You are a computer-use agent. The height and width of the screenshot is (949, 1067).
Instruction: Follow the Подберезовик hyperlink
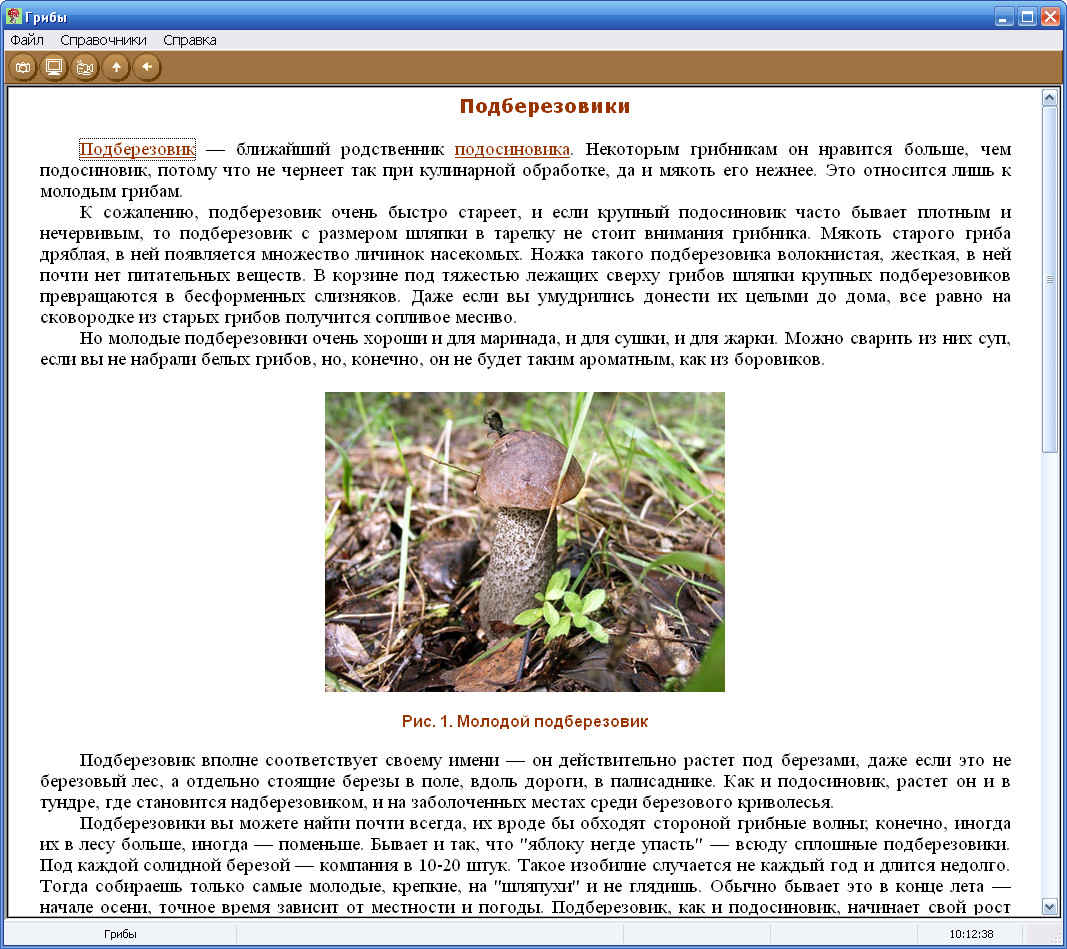point(137,150)
